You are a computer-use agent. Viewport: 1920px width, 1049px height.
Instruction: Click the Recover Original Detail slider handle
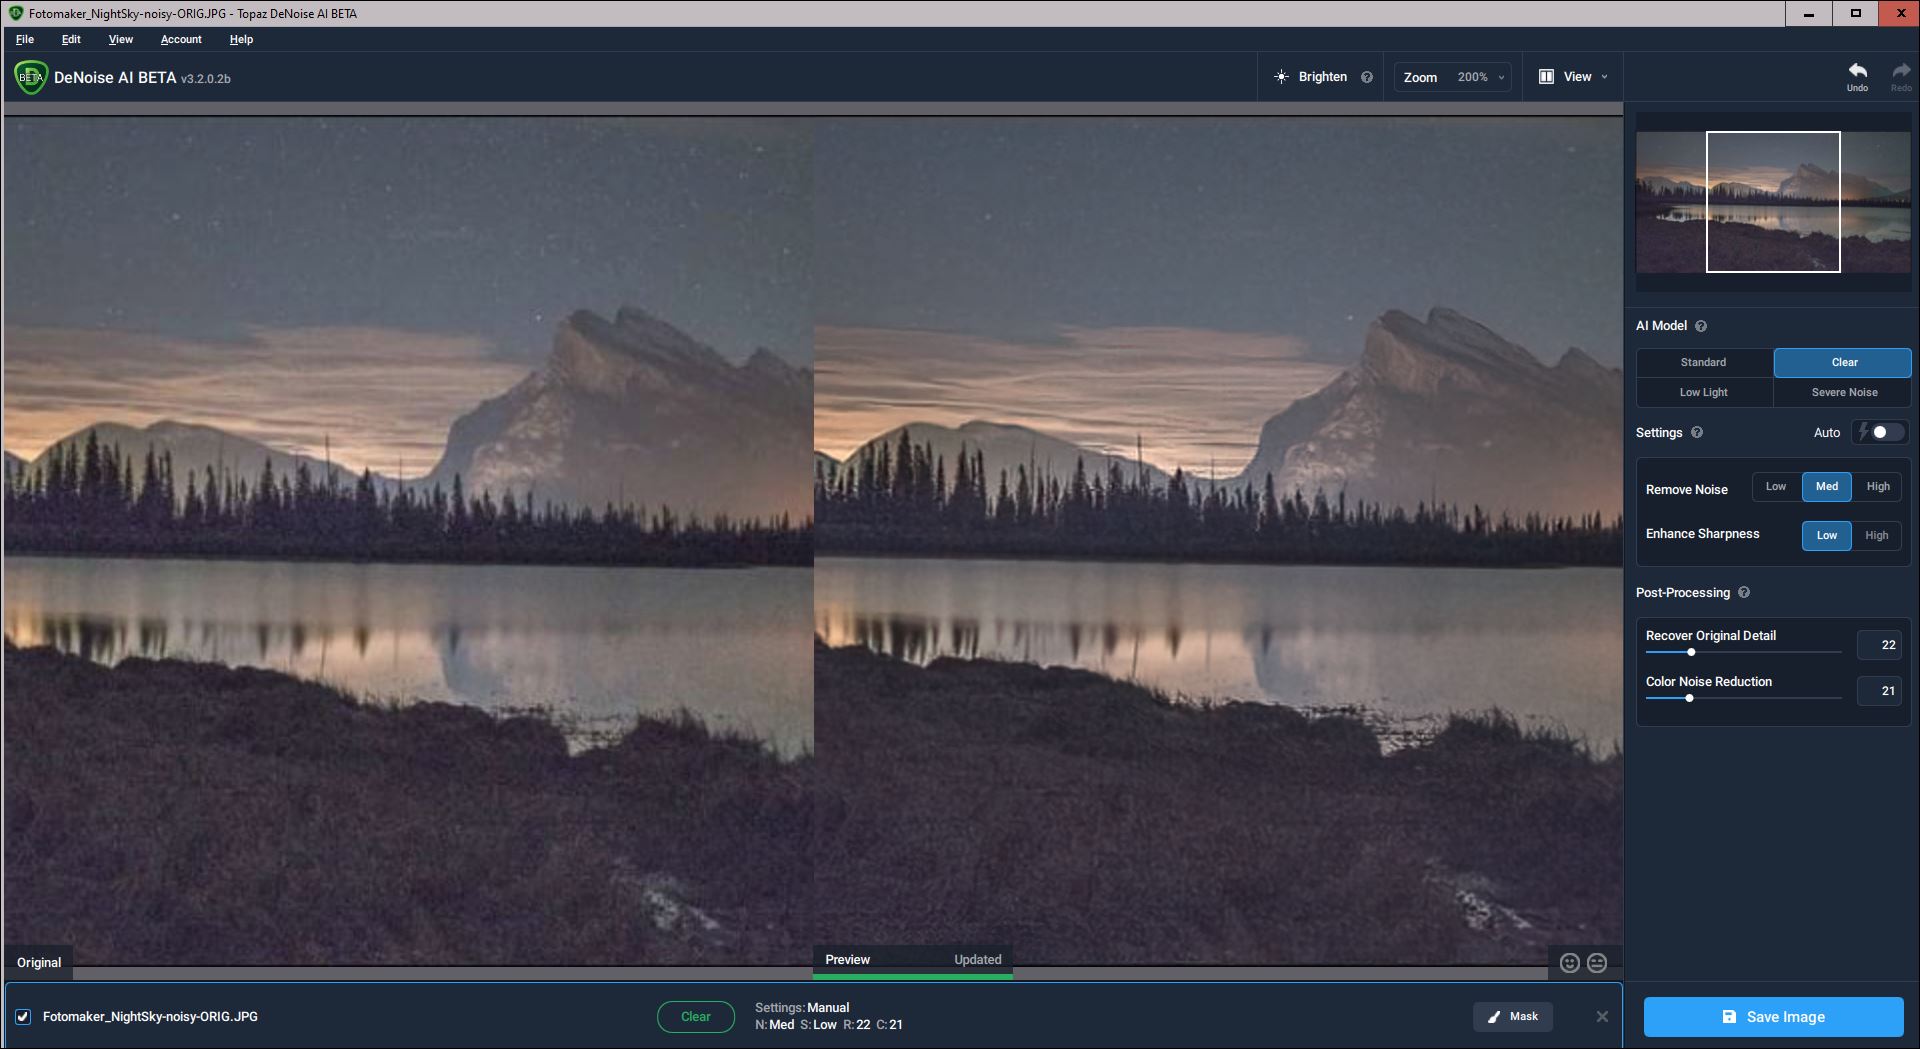[x=1691, y=652]
